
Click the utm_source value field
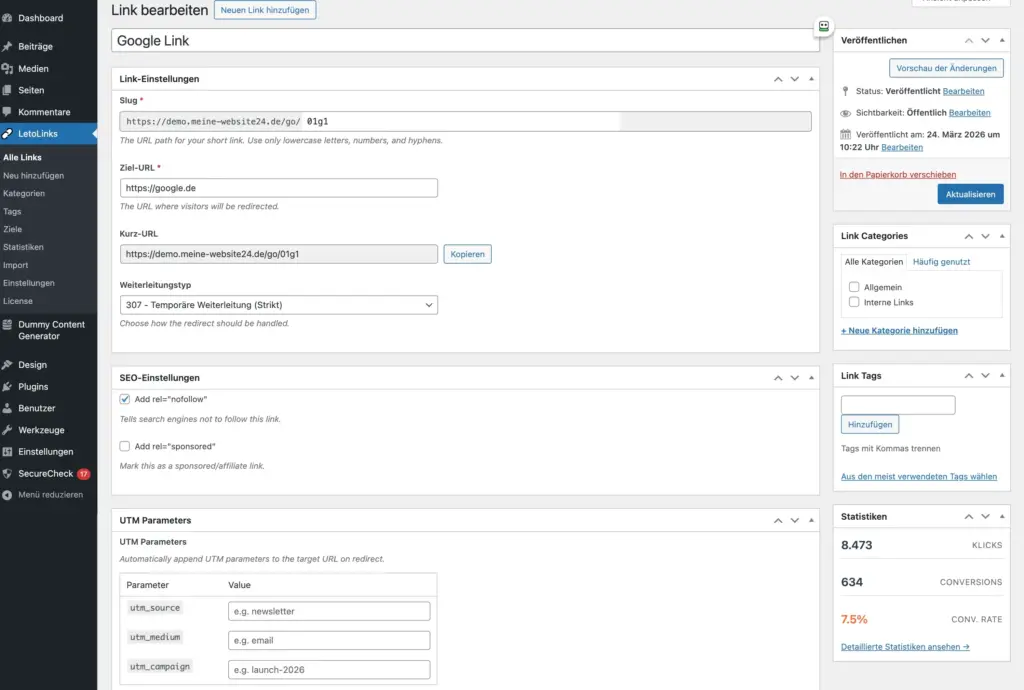coord(329,611)
